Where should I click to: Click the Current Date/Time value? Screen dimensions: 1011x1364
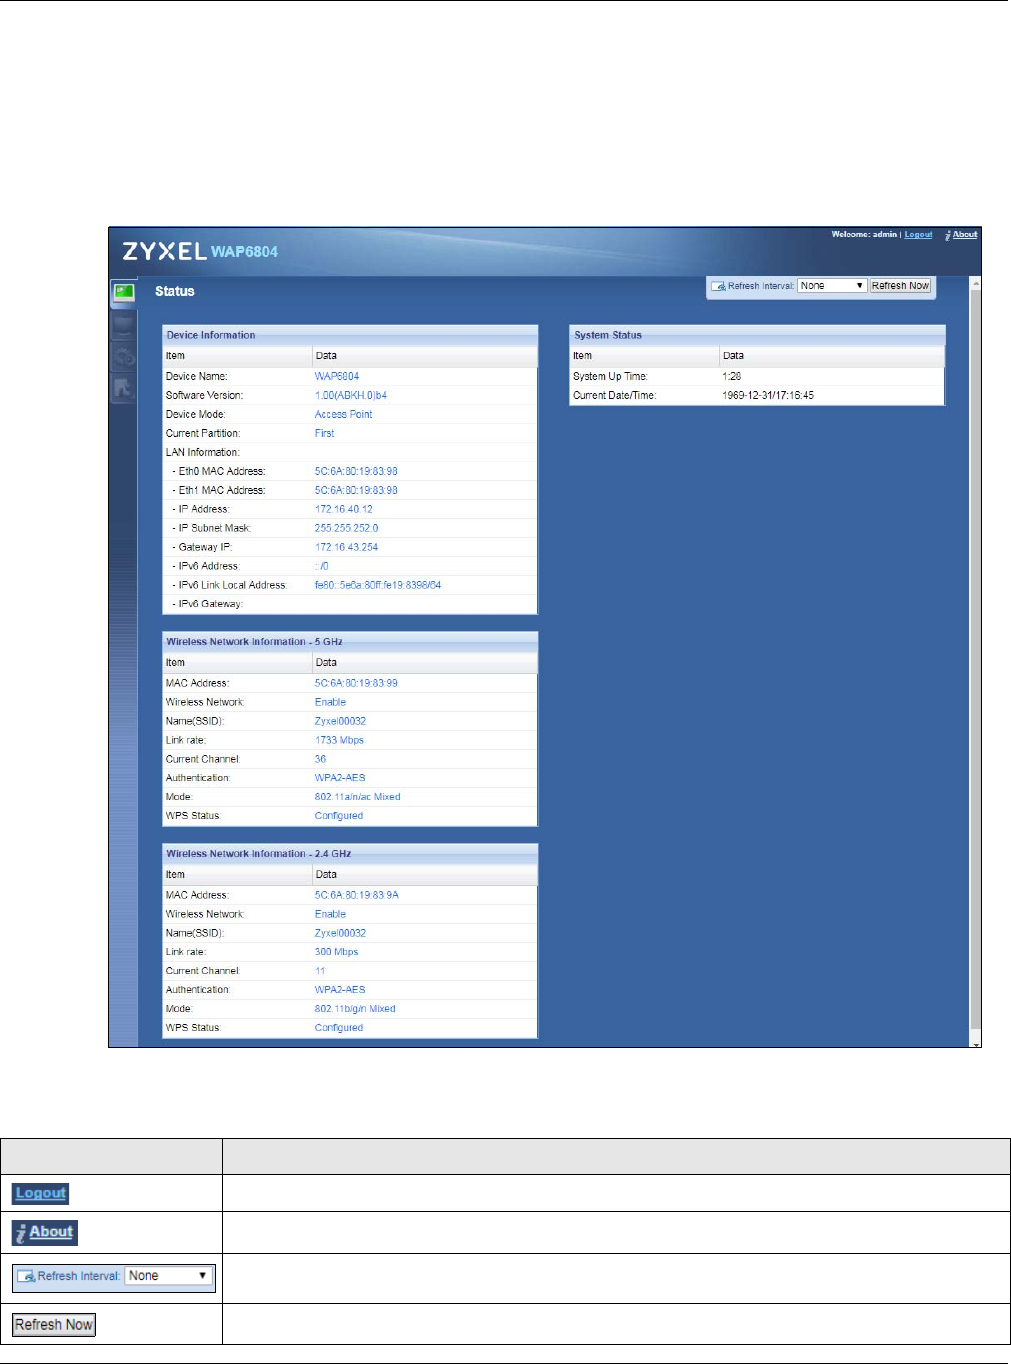tap(768, 396)
